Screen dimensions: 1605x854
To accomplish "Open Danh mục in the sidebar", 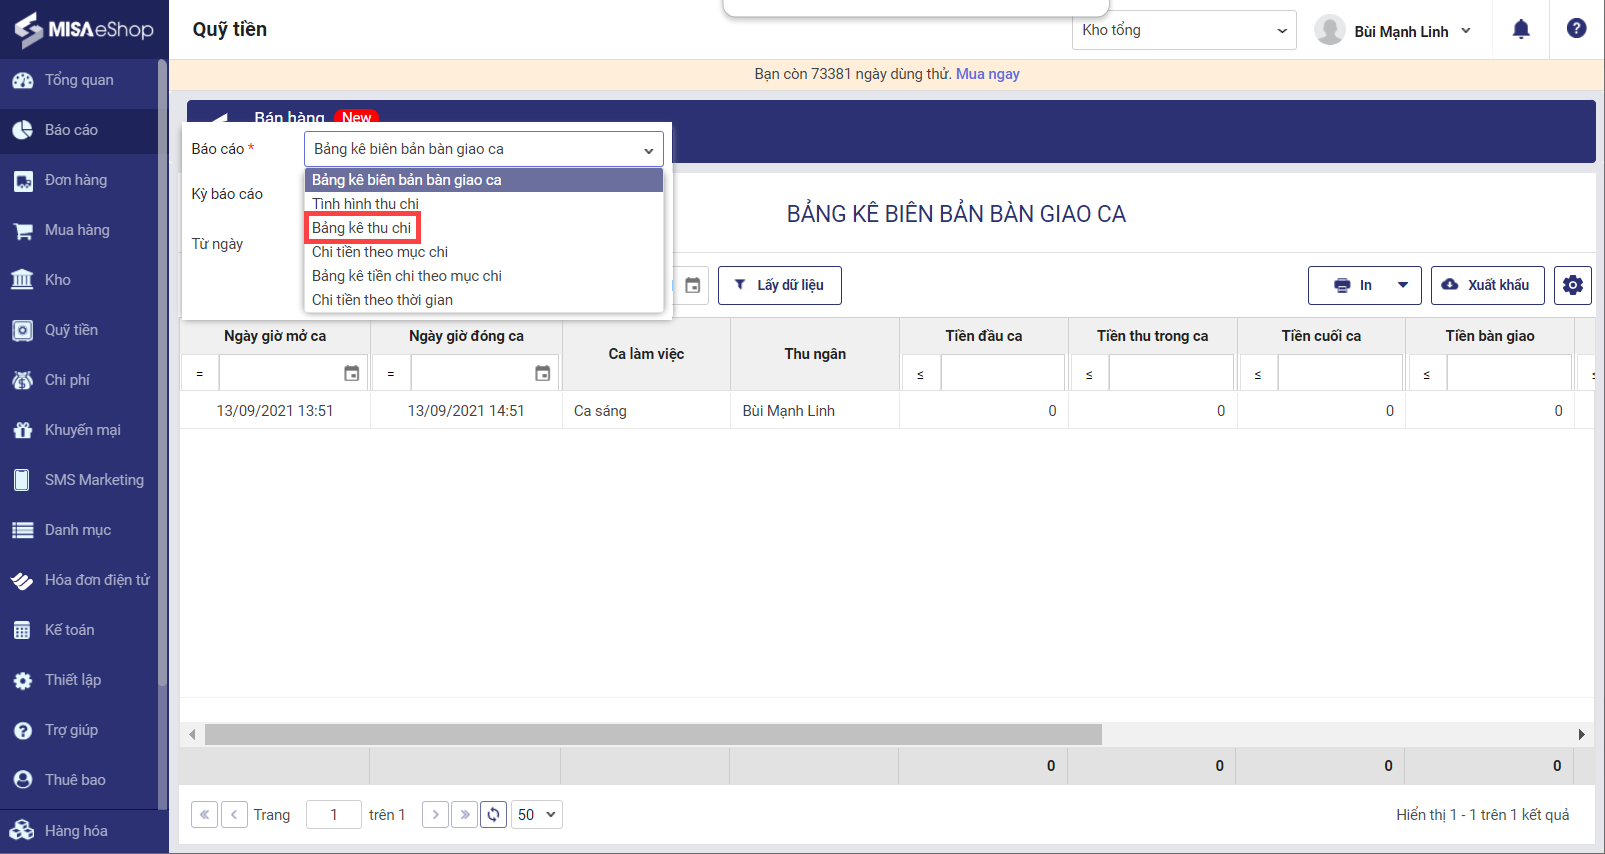I will point(79,530).
